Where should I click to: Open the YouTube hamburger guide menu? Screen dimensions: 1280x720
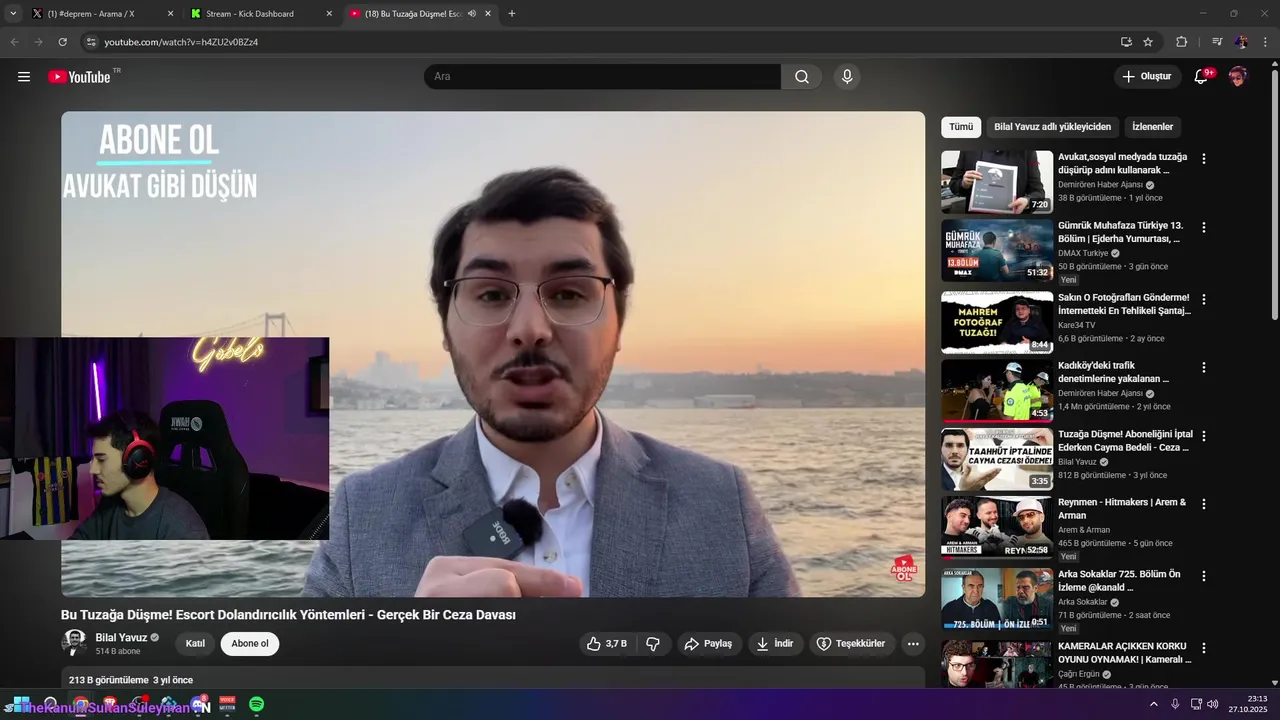pos(24,77)
